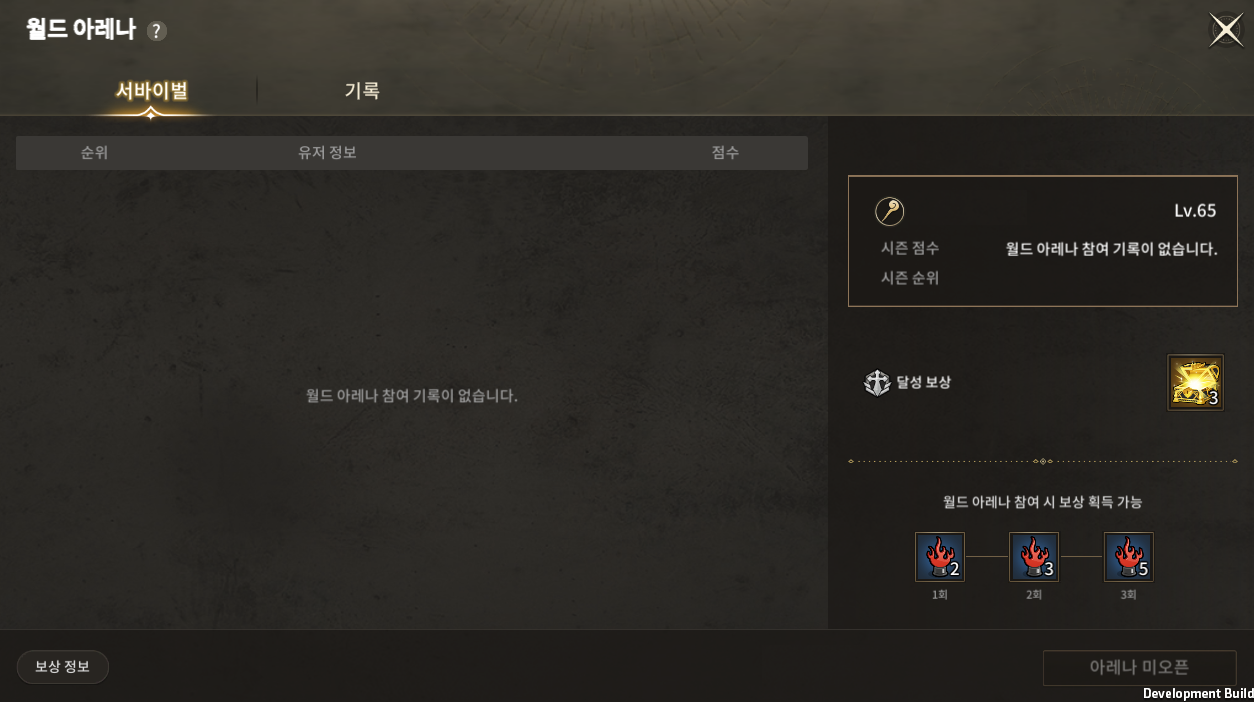This screenshot has height=702, width=1254.
Task: Select the 1회 participation reward icon
Action: tap(940, 557)
